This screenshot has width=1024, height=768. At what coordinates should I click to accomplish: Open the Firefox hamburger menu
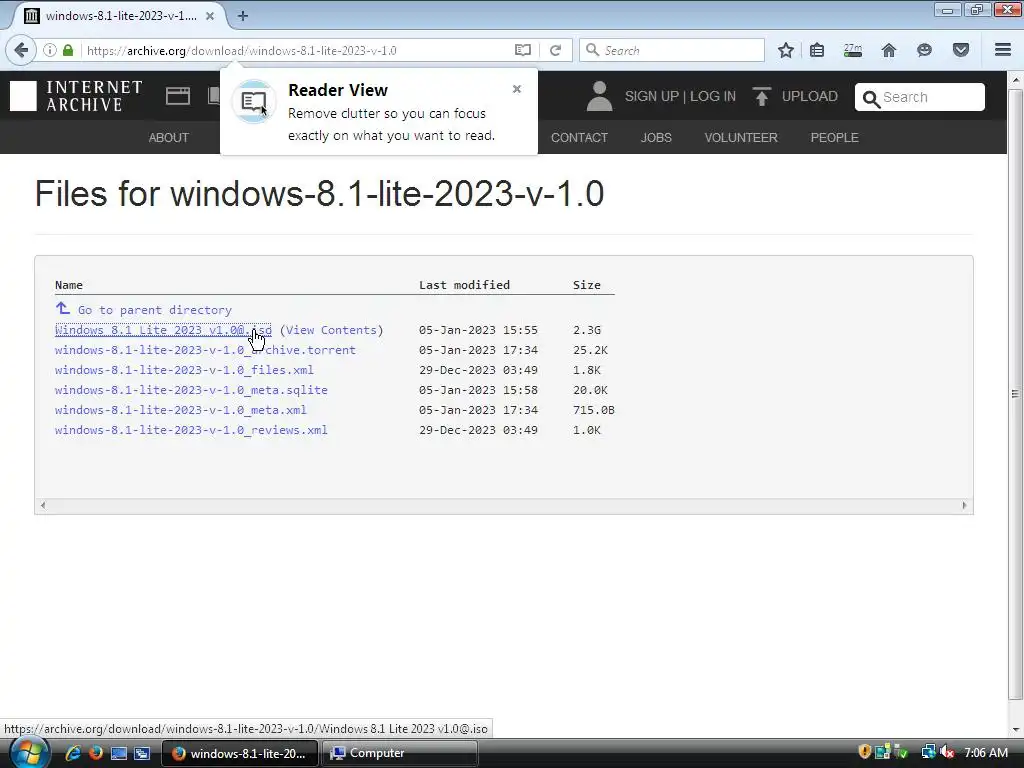pos(1003,50)
